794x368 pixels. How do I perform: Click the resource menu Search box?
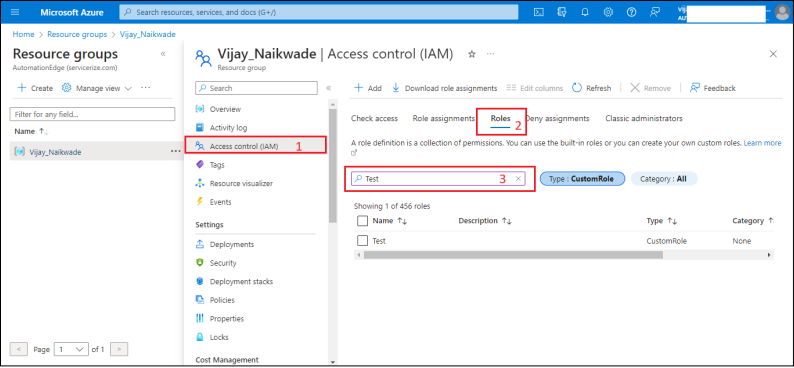256,88
